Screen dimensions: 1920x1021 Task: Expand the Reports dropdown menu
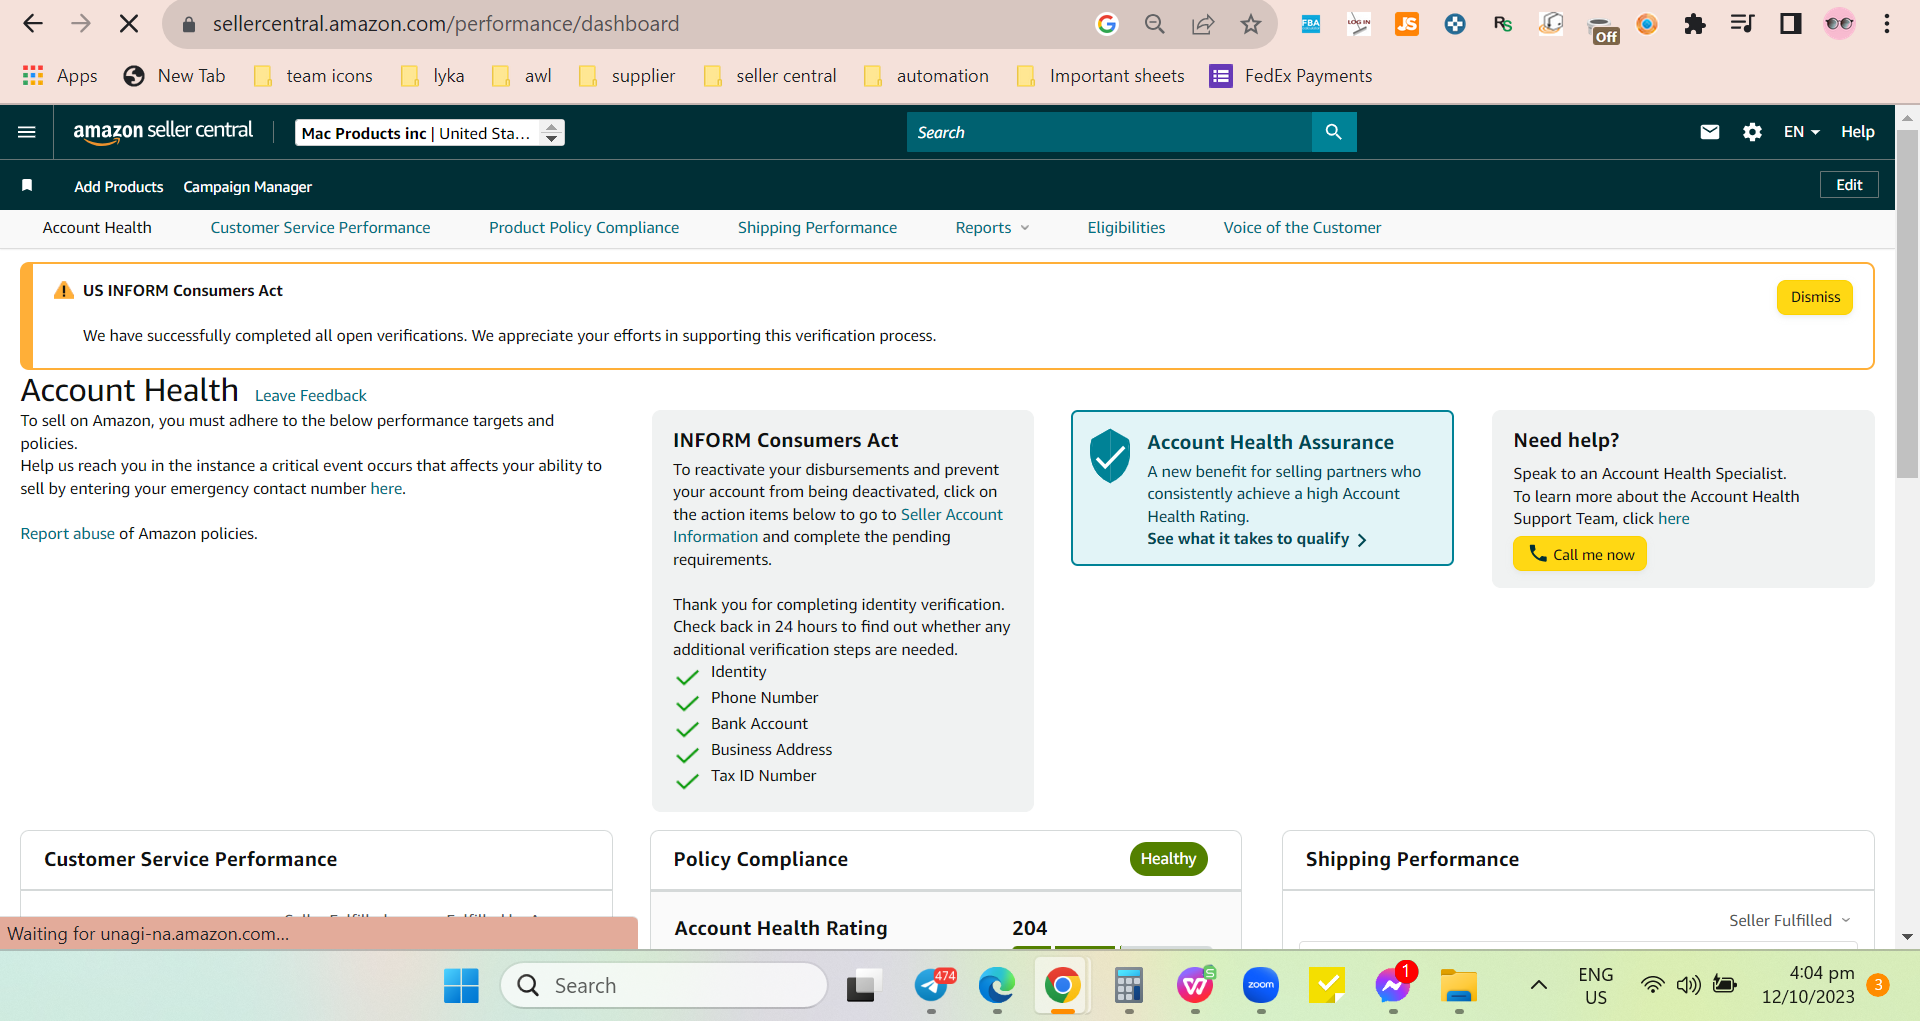(x=992, y=228)
